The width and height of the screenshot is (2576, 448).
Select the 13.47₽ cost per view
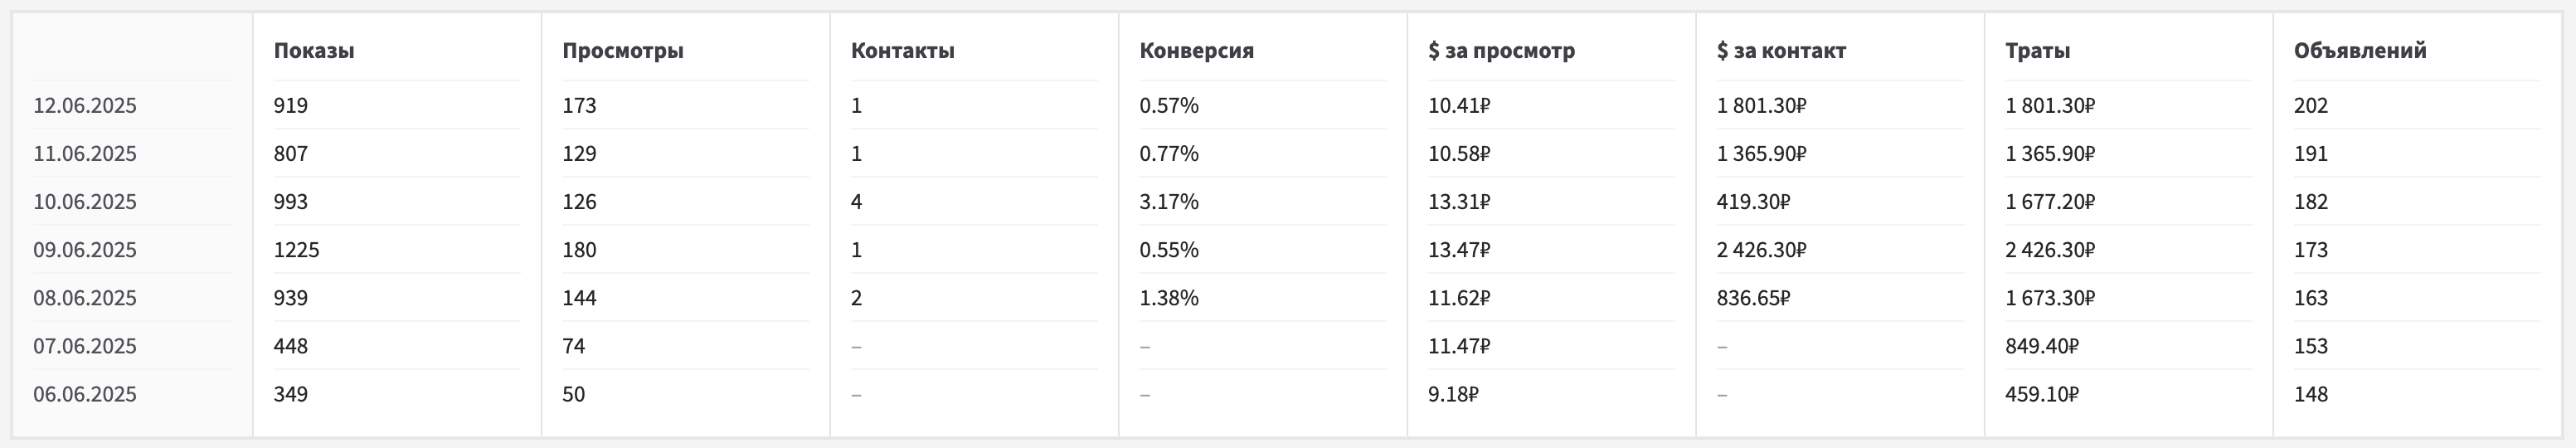point(1459,249)
